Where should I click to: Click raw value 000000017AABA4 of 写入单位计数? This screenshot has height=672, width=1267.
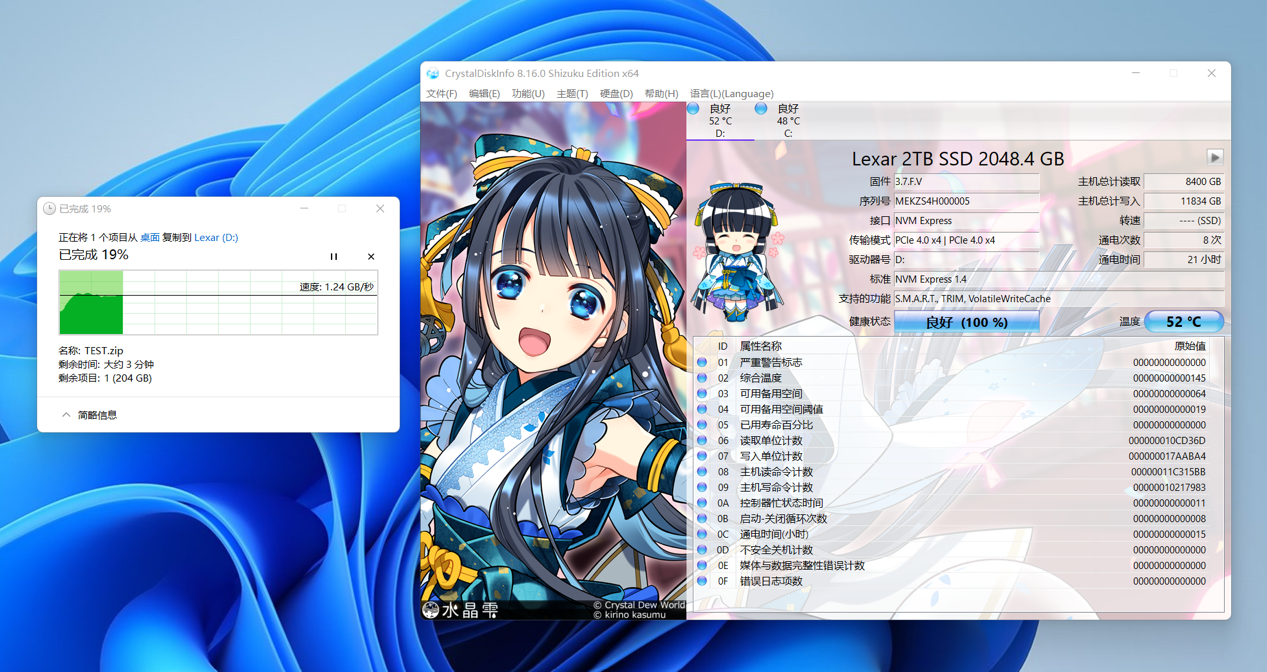coord(1167,456)
